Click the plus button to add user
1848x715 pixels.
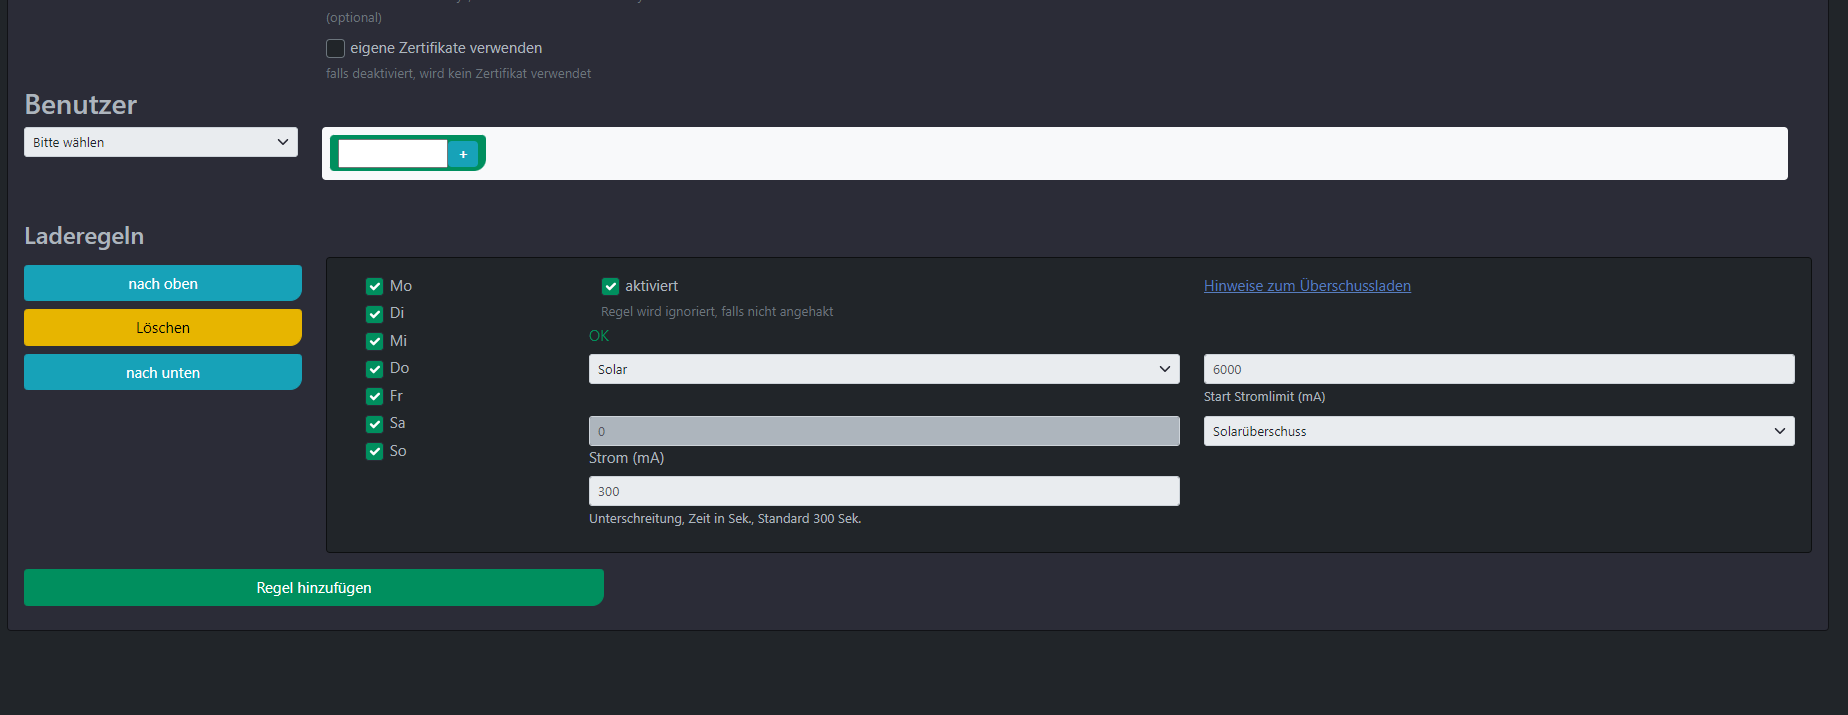pos(463,154)
